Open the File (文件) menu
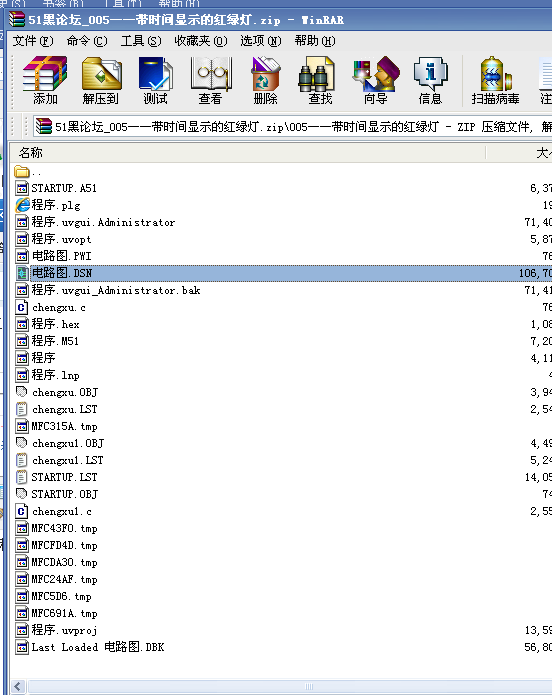552x695 pixels. (x=33, y=41)
